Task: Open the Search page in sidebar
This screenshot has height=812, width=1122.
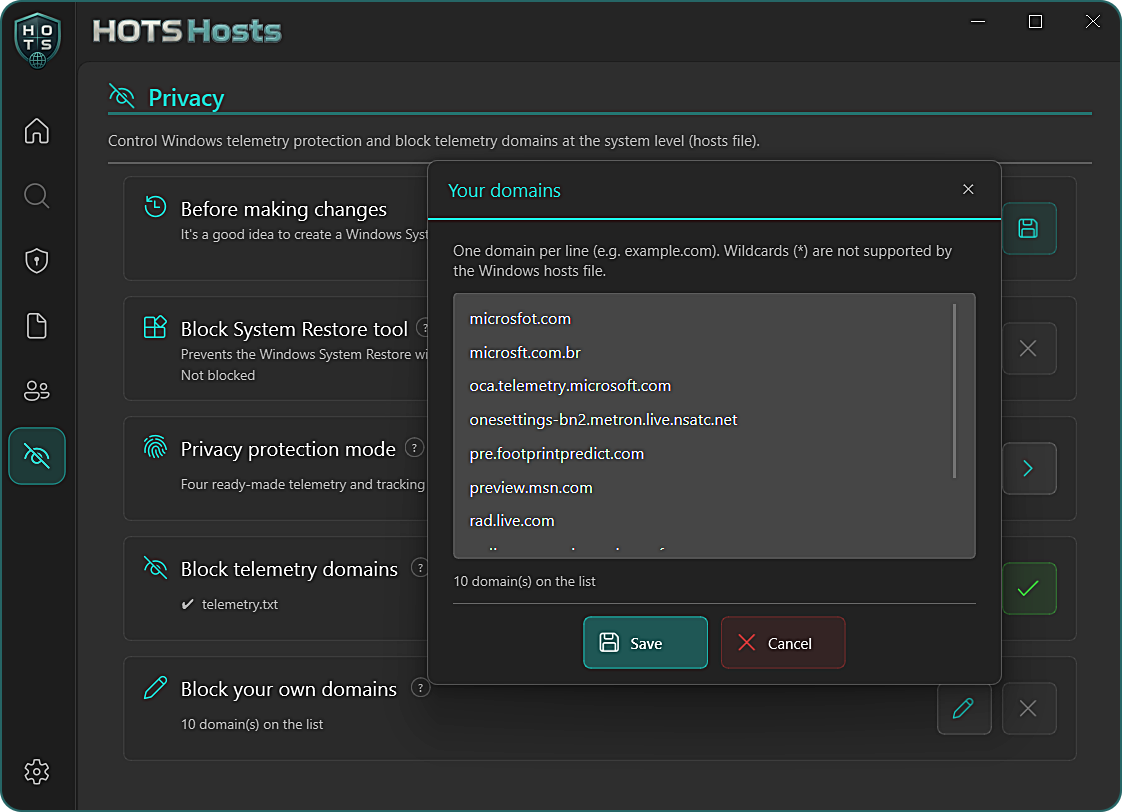Action: click(36, 195)
